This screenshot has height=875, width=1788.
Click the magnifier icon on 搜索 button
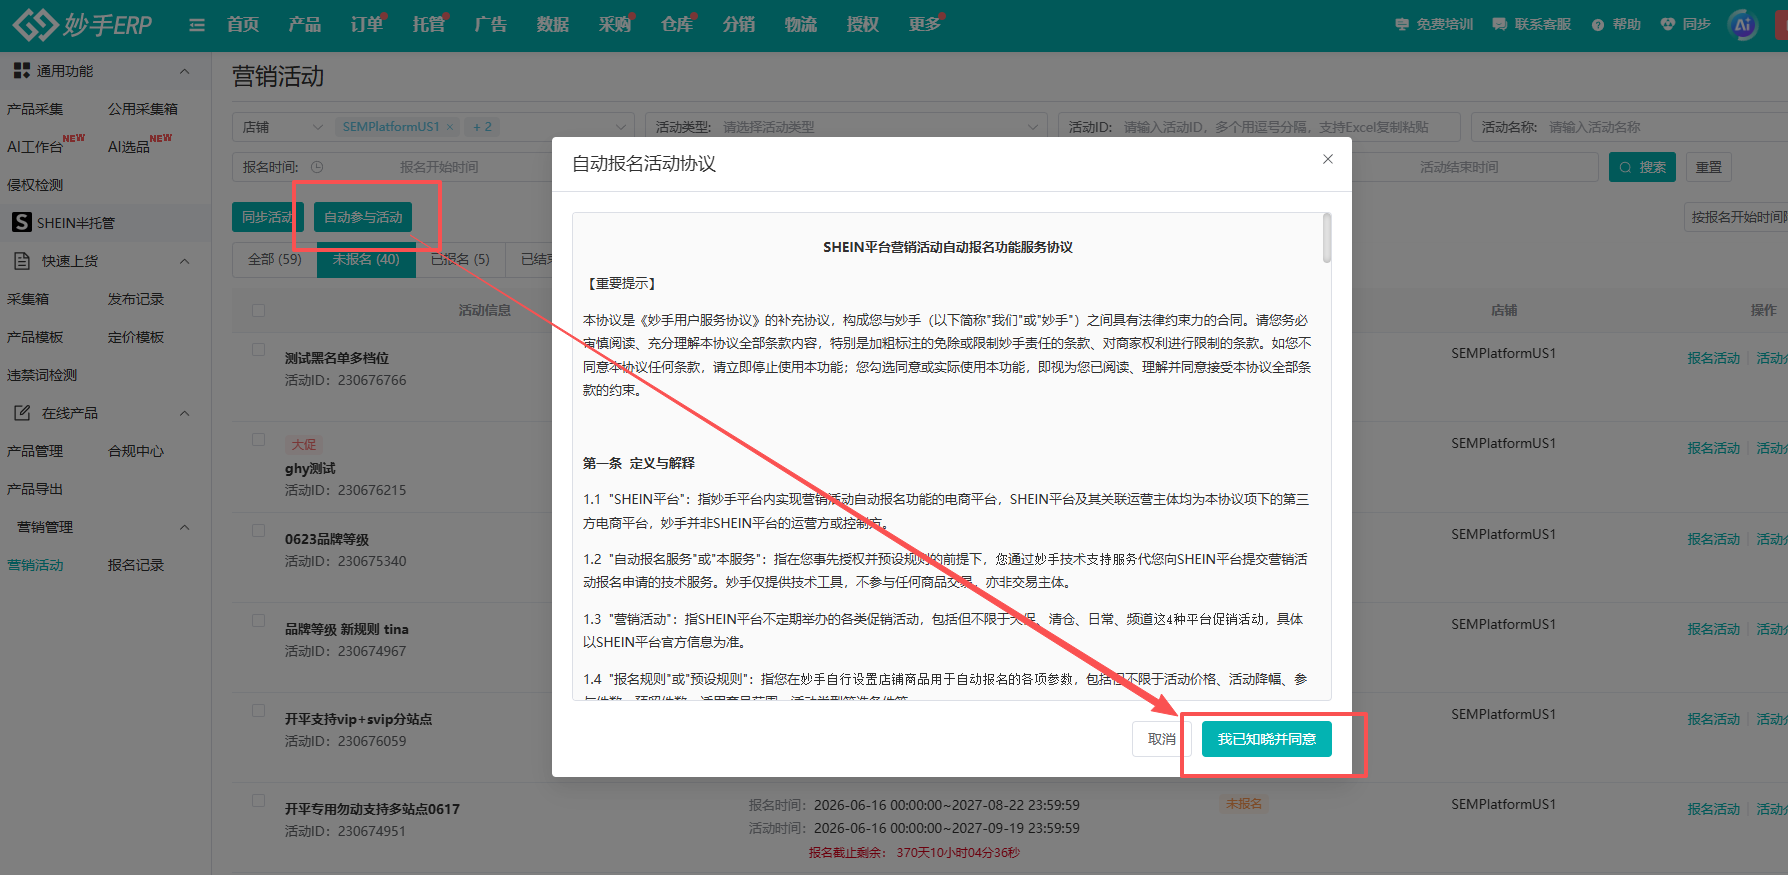click(x=1625, y=167)
